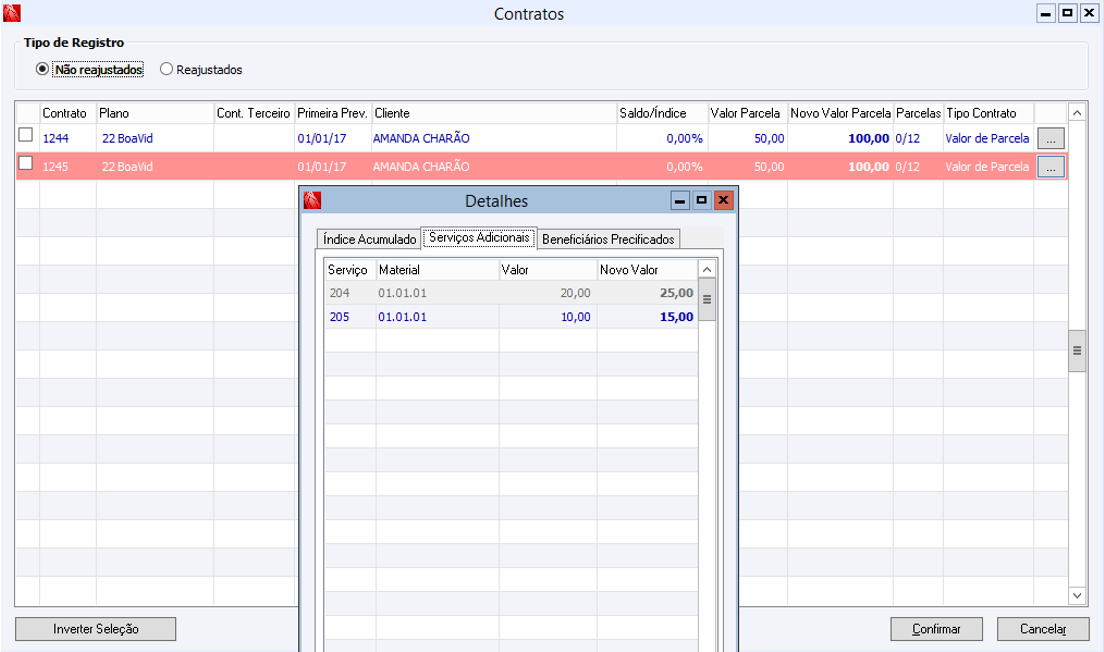The width and height of the screenshot is (1104, 652).
Task: Select the Reajustados radio option
Action: pyautogui.click(x=167, y=70)
